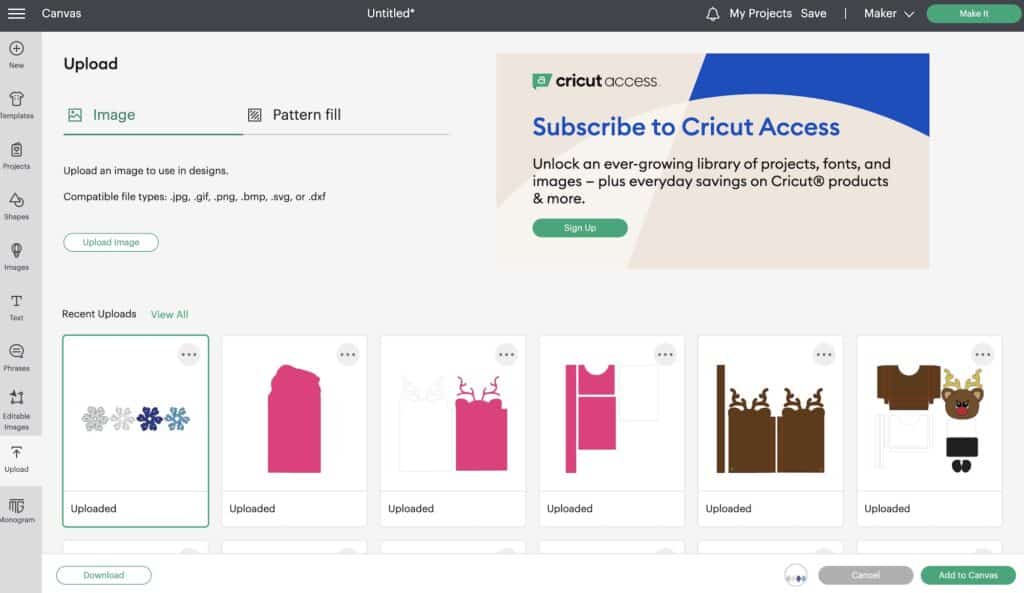Open options for pink bag shape upload
This screenshot has height=593, width=1024.
(347, 355)
